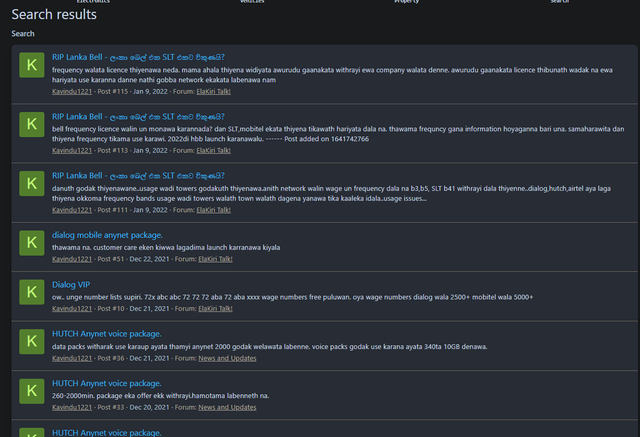Open the ElaKiri Talk! forum link on the Post #111 row
The height and width of the screenshot is (437, 640).
pos(213,210)
